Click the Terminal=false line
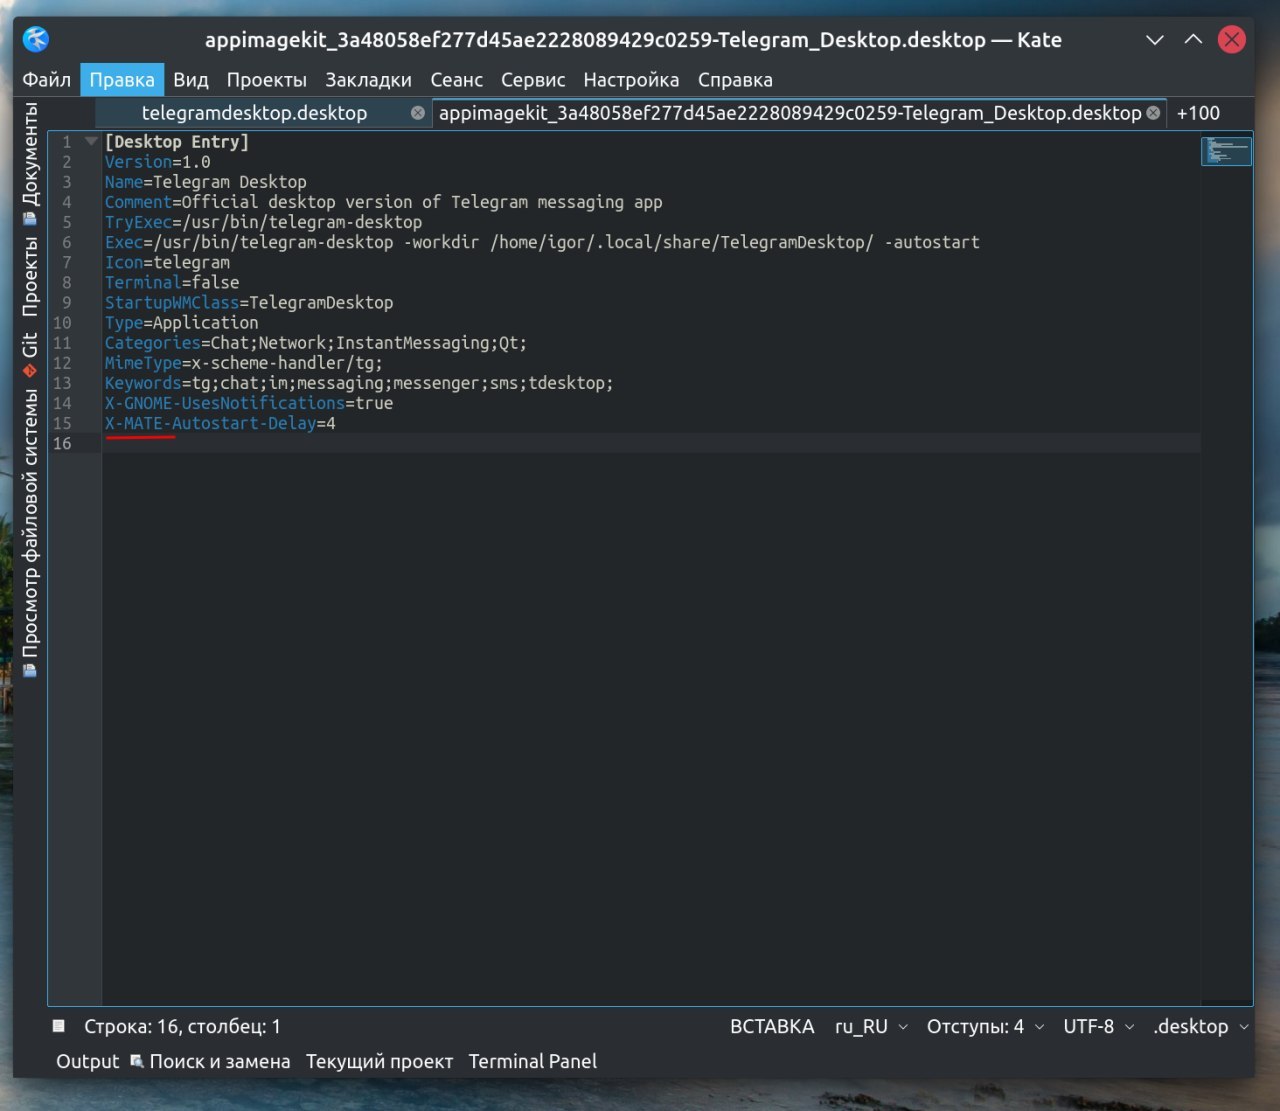 pos(172,282)
